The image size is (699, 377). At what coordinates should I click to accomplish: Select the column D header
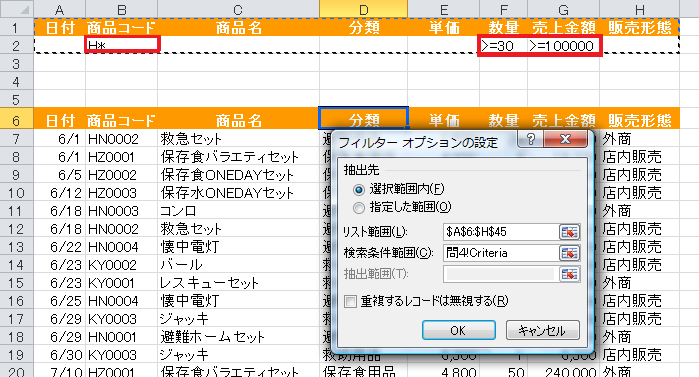[x=363, y=9]
